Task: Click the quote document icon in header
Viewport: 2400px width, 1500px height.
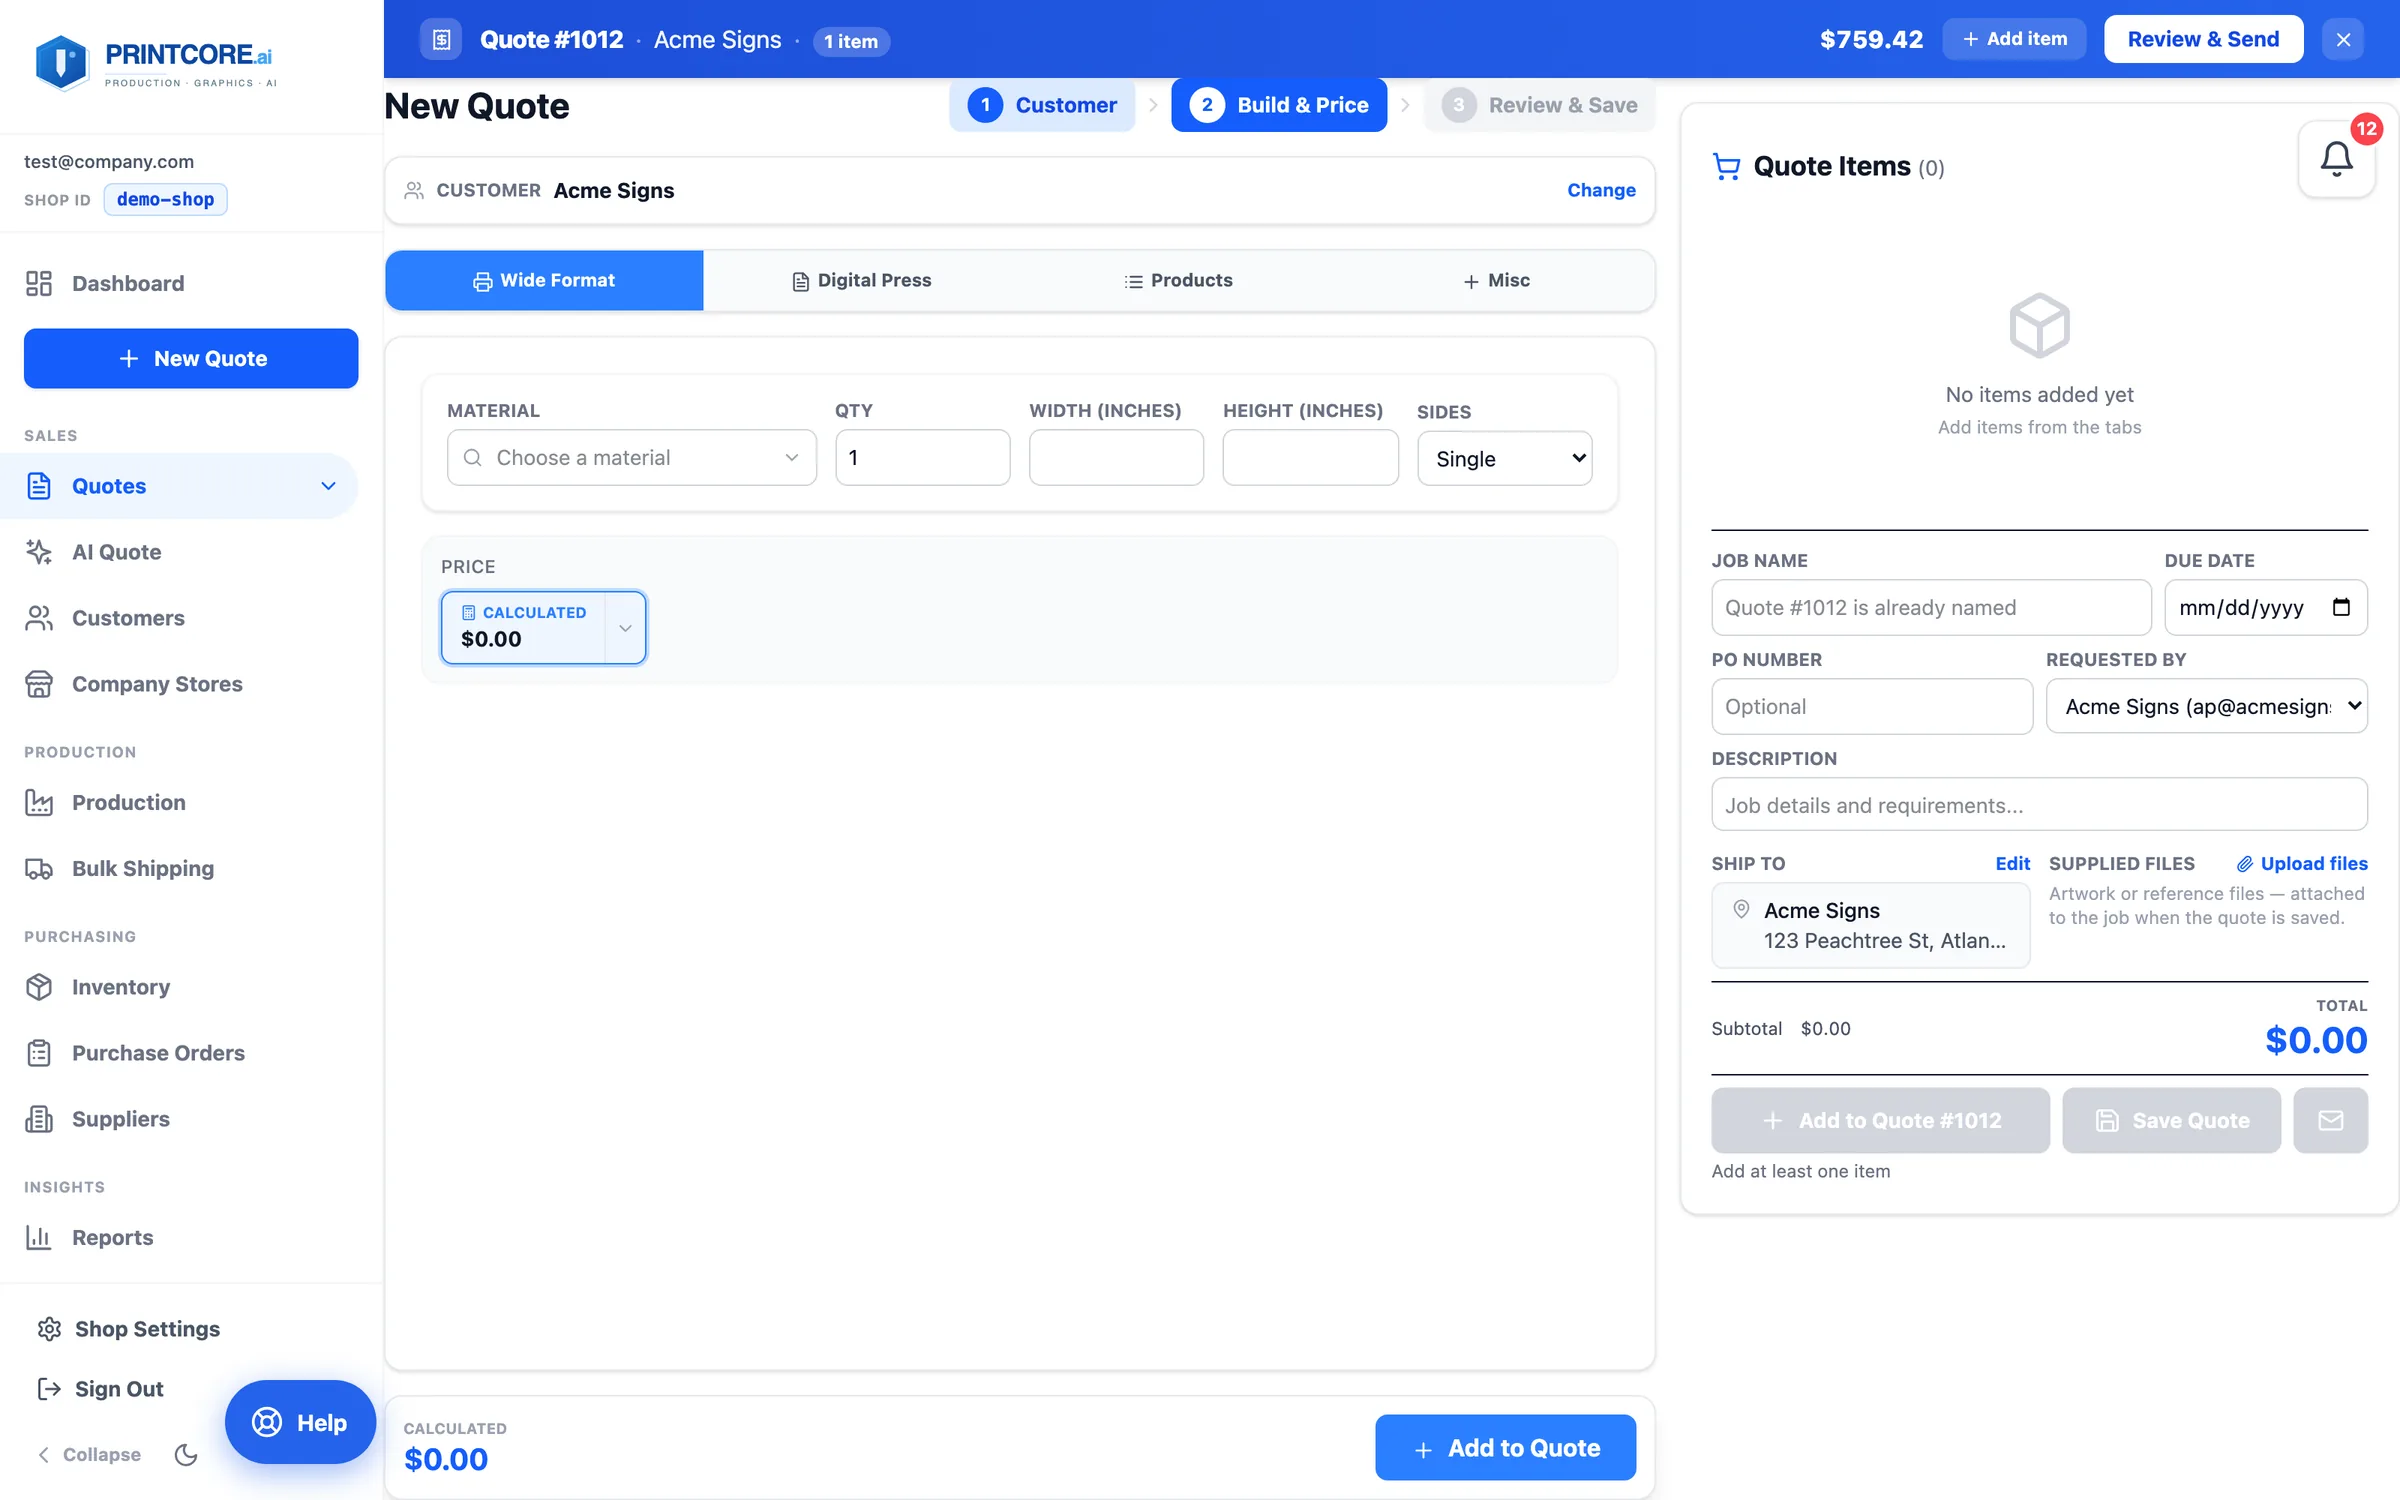Action: coord(441,40)
